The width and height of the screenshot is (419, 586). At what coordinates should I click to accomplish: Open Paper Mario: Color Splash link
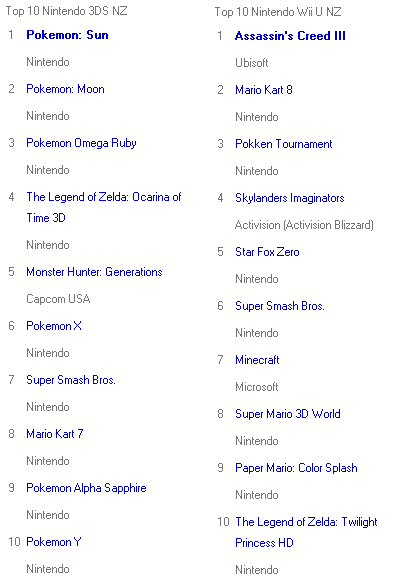click(x=296, y=468)
